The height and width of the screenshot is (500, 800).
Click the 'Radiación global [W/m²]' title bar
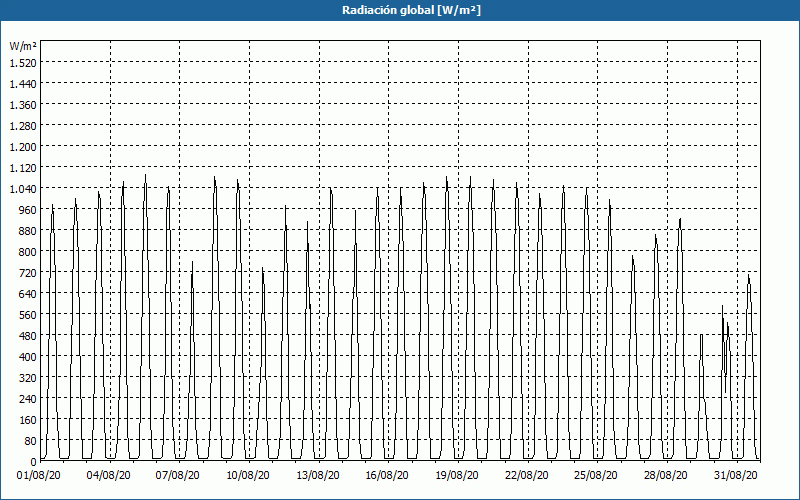click(x=400, y=10)
